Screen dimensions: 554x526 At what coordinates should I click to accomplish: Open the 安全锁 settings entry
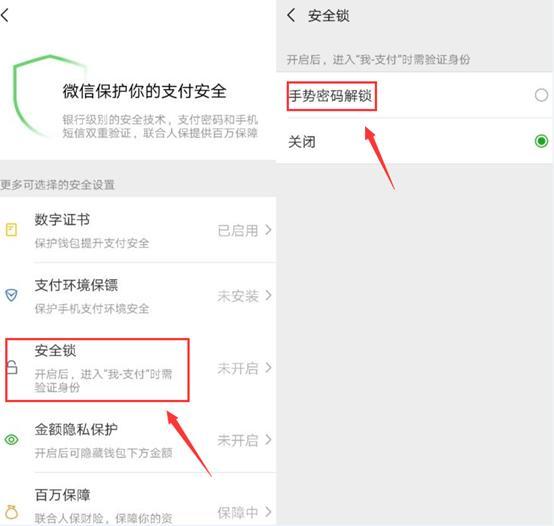138,368
